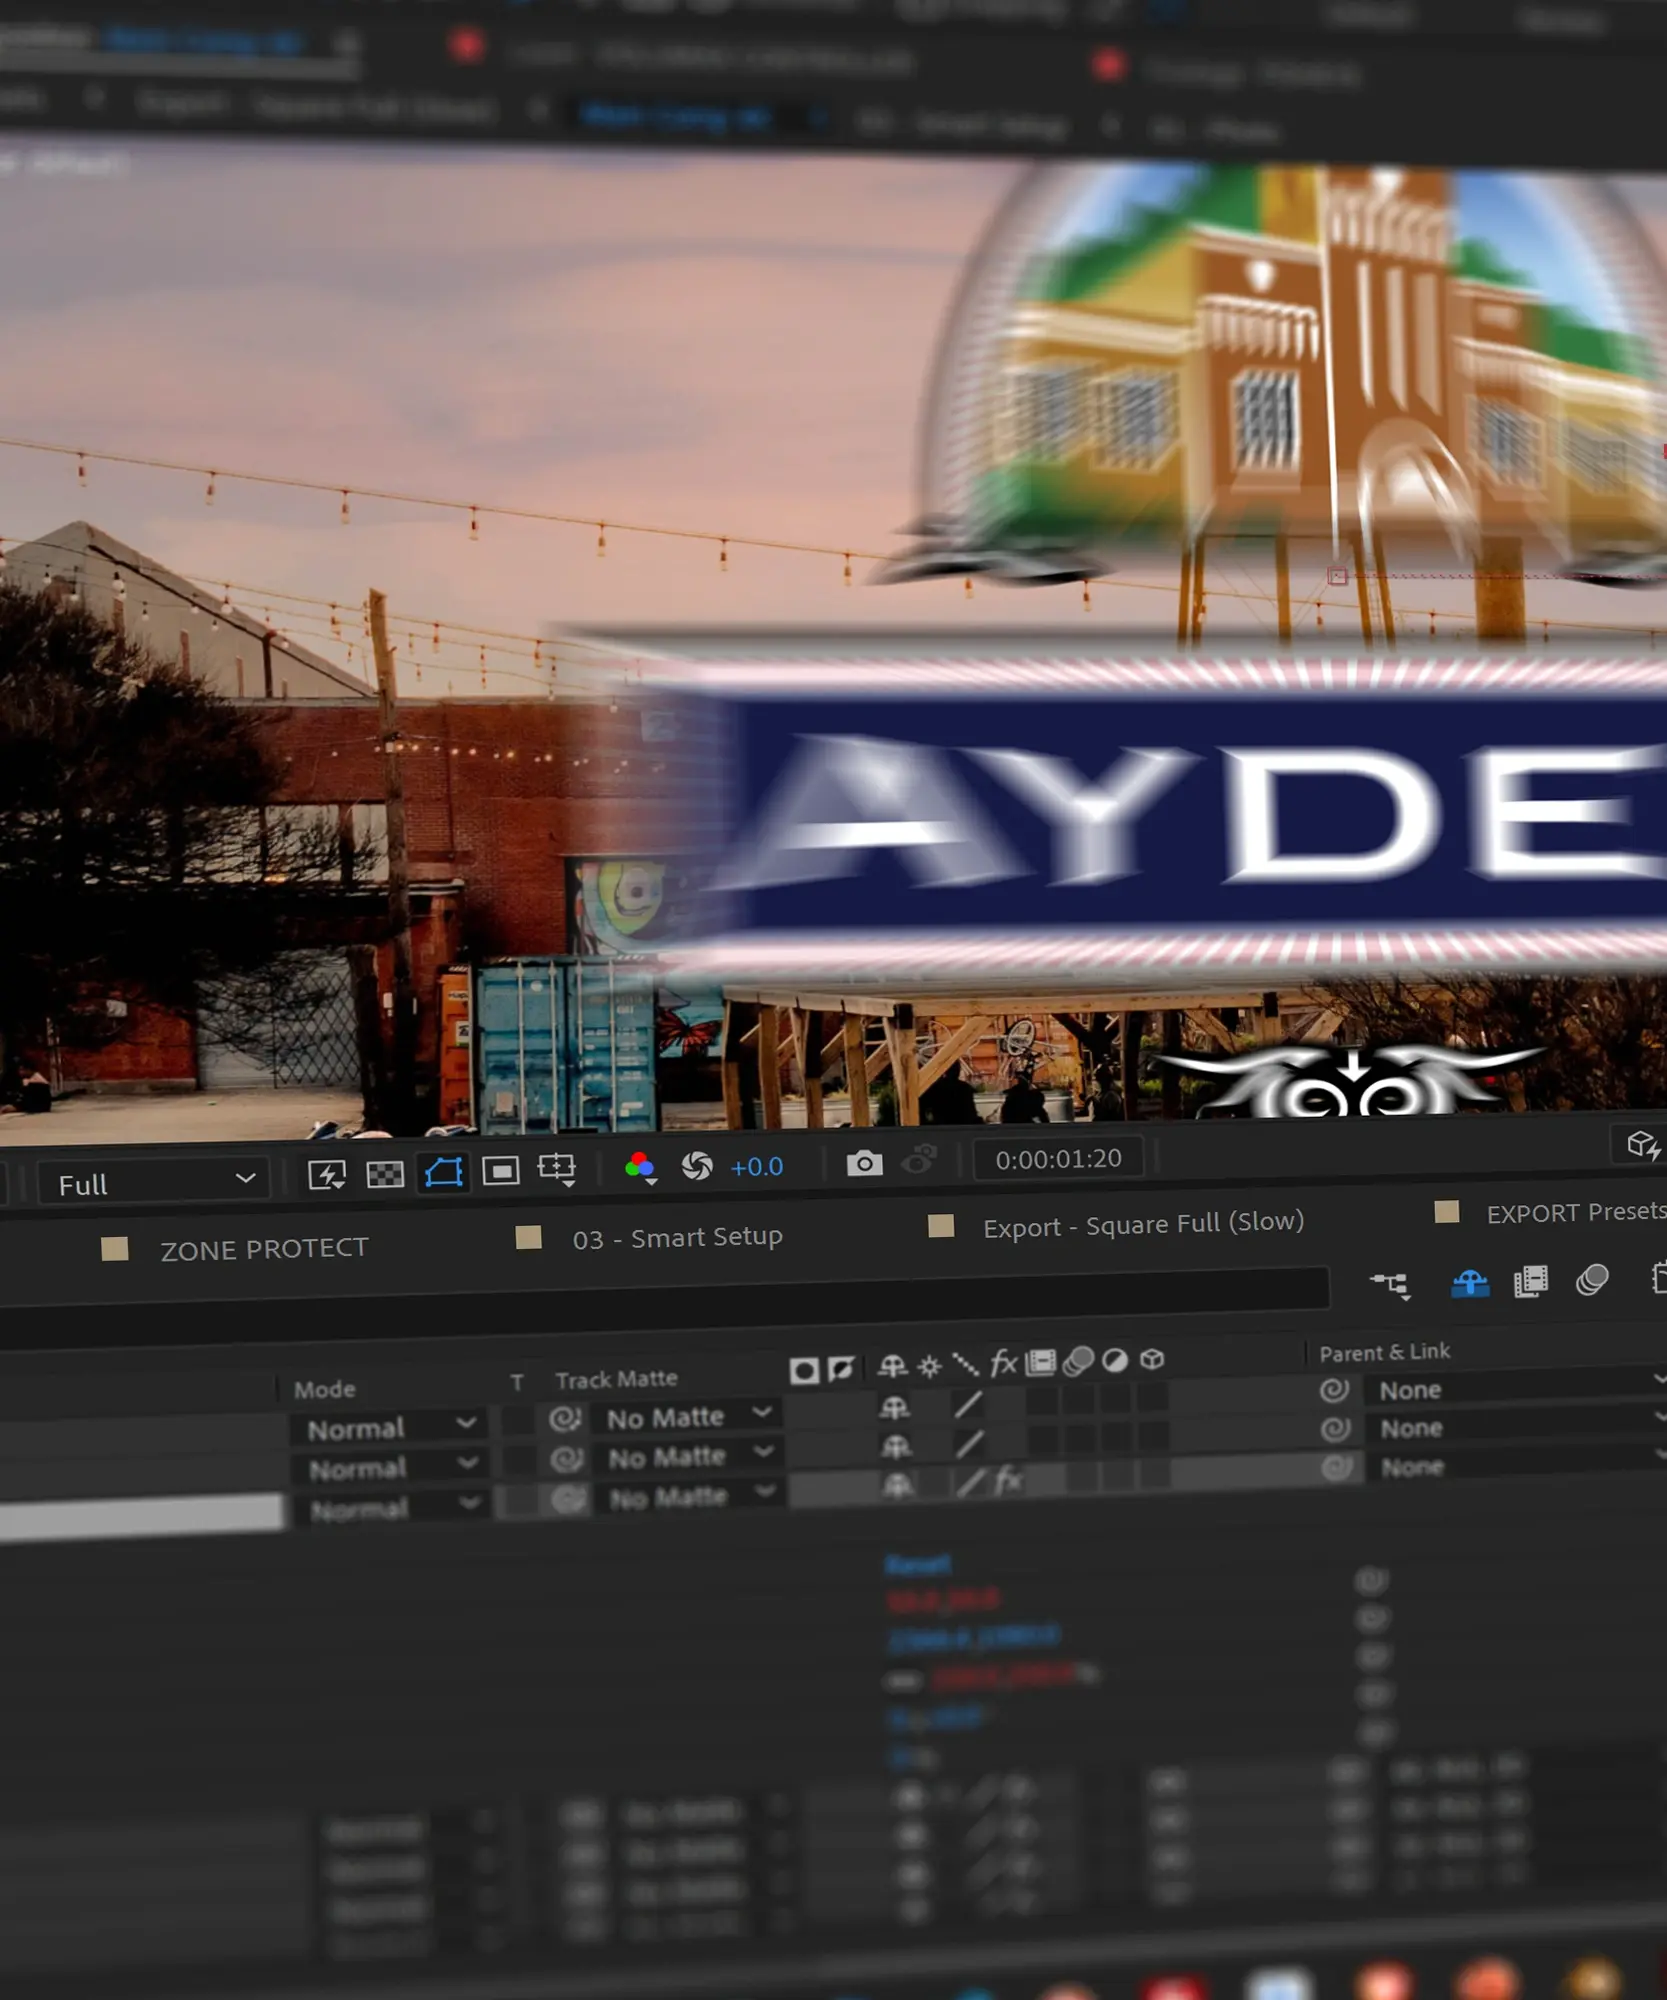
Task: Click the T preserve transparency column header
Action: tap(517, 1383)
